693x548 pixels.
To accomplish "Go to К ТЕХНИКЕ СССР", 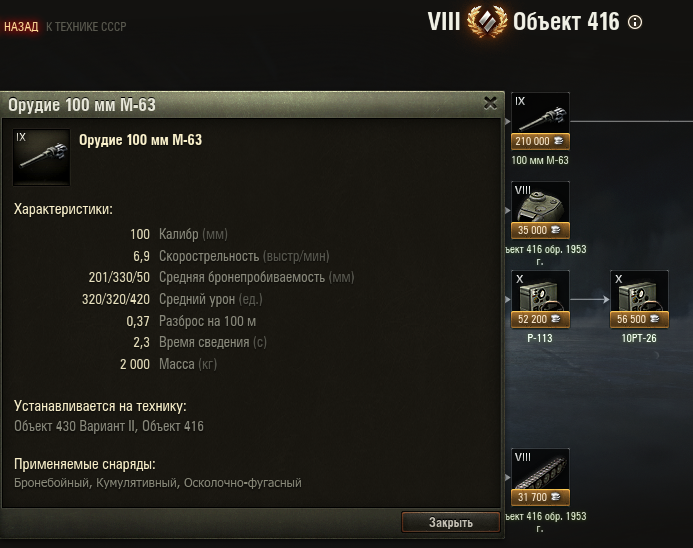I will (x=86, y=27).
